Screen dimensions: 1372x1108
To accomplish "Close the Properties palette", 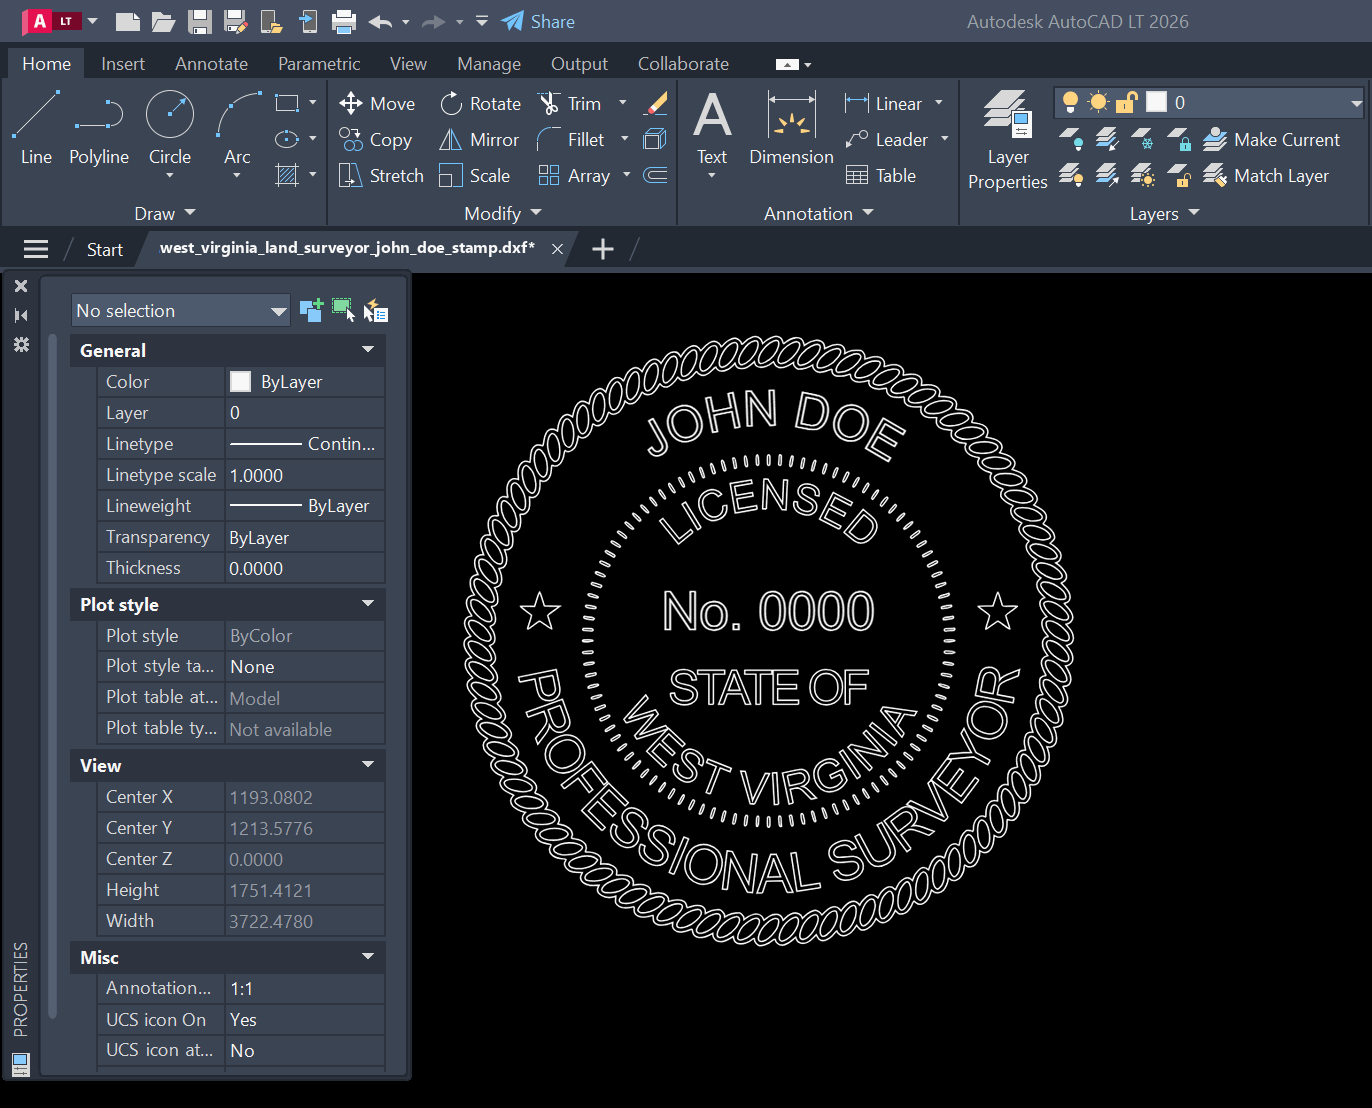I will point(20,286).
